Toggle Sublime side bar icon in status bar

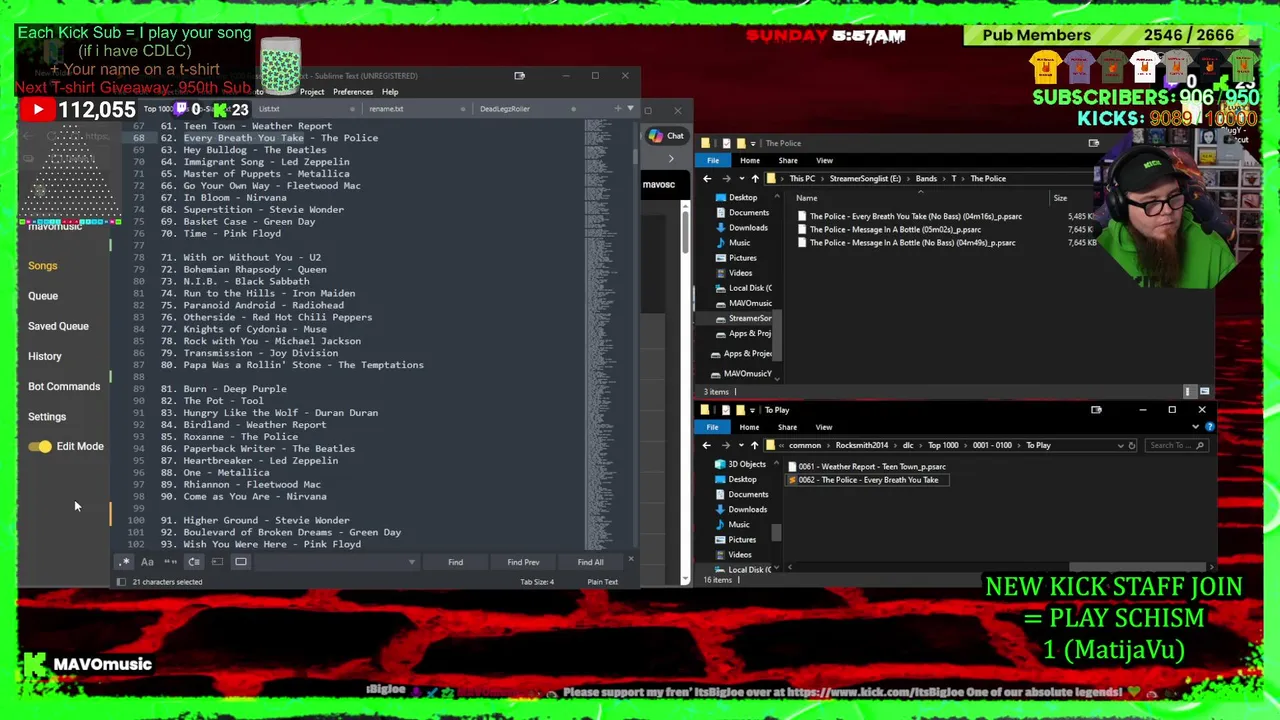[x=122, y=582]
